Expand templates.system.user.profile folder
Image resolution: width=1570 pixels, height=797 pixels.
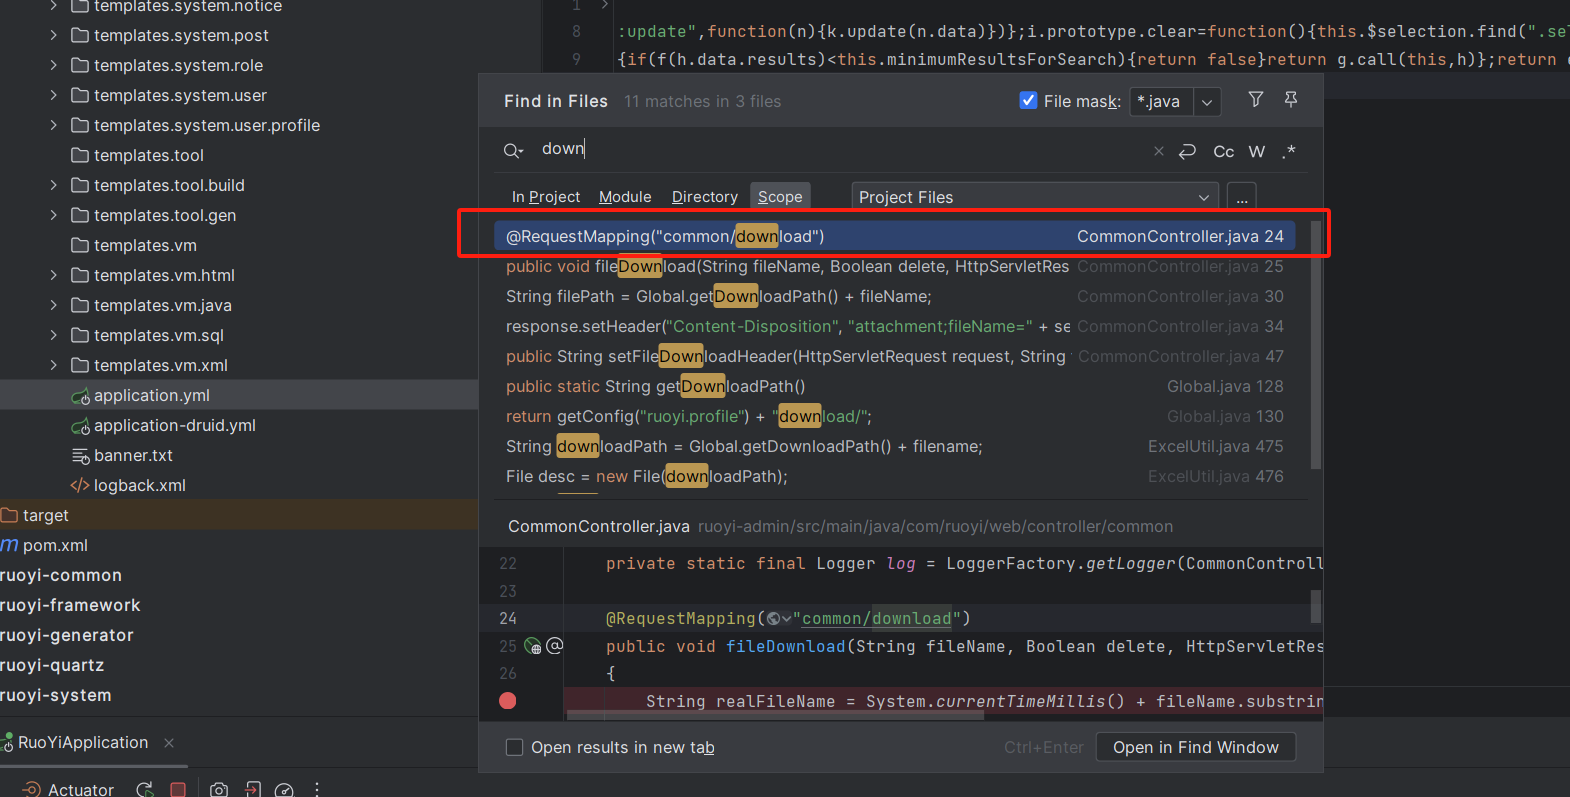coord(53,125)
